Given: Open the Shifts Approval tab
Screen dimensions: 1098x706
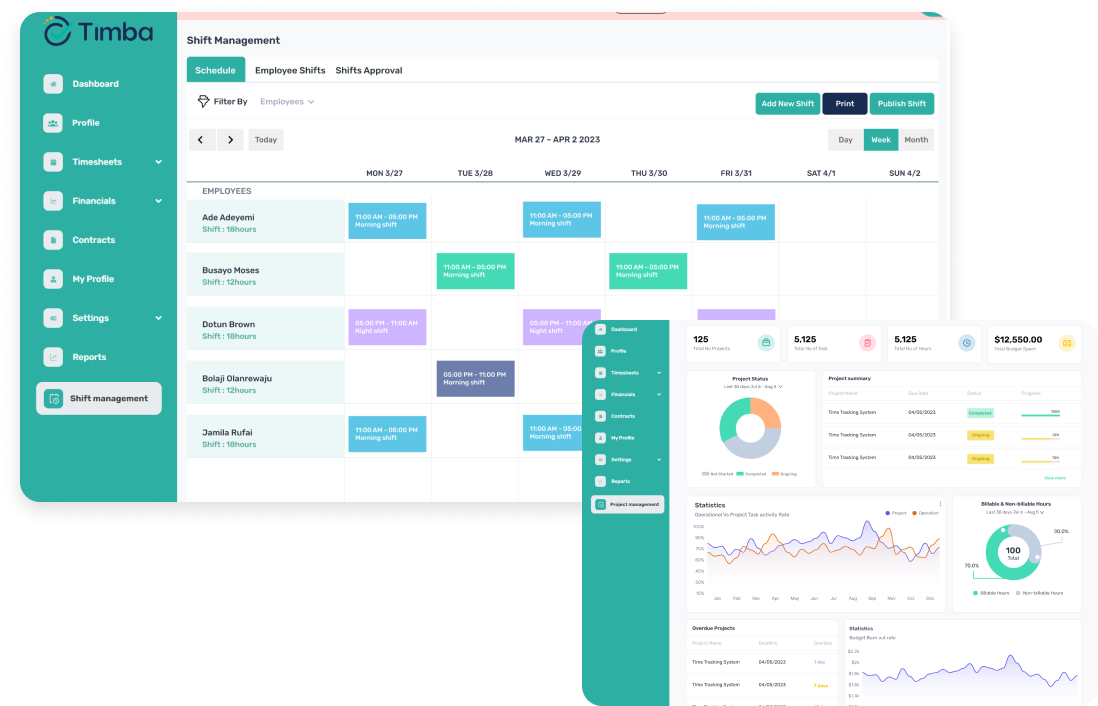Looking at the screenshot, I should pyautogui.click(x=369, y=71).
